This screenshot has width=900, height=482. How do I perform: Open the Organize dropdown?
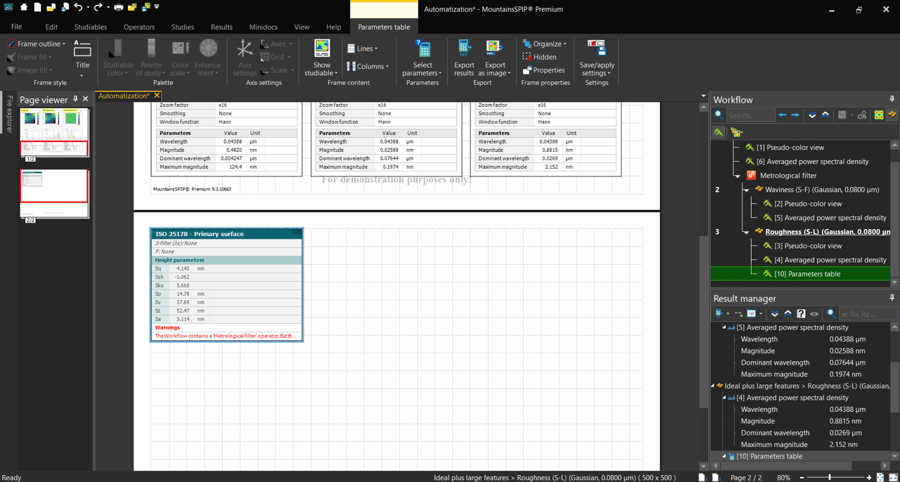[x=545, y=44]
